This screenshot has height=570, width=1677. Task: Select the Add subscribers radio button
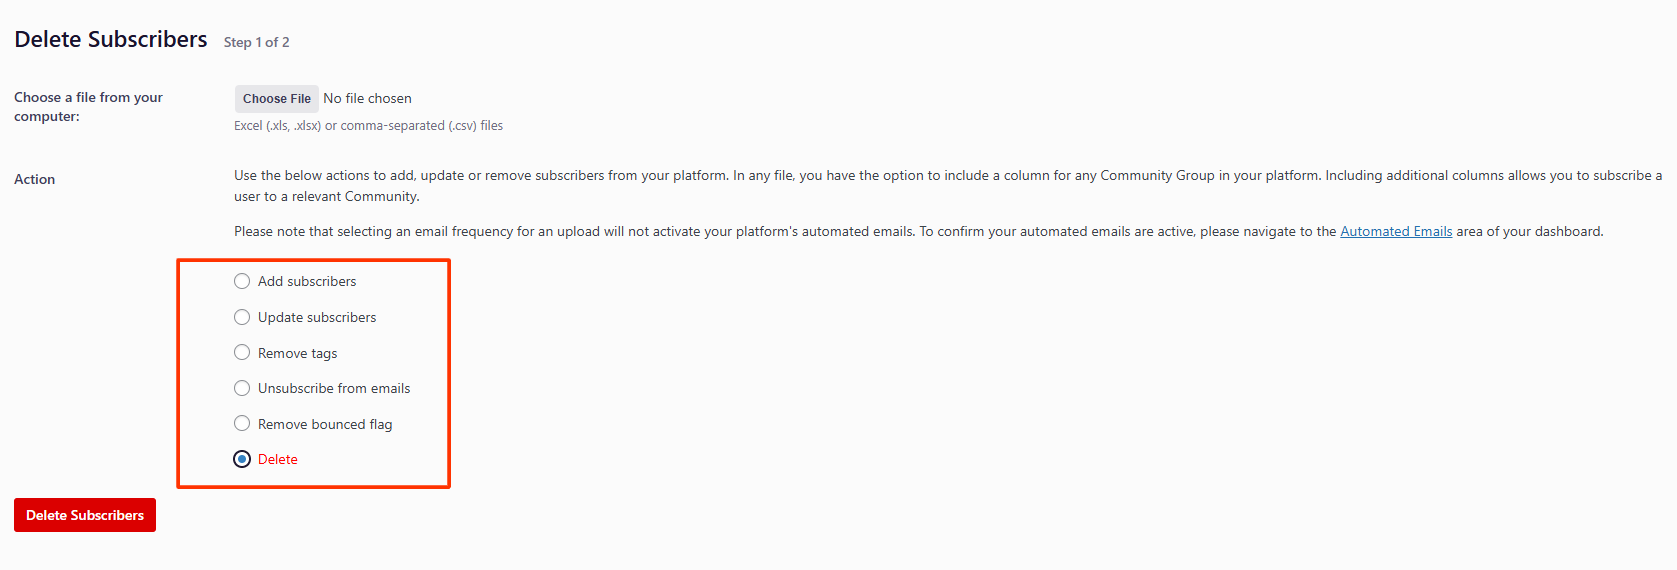pos(242,281)
